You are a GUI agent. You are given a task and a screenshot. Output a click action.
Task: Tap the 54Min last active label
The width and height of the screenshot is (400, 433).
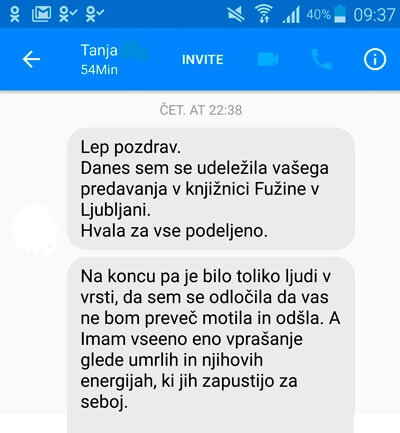[x=99, y=70]
